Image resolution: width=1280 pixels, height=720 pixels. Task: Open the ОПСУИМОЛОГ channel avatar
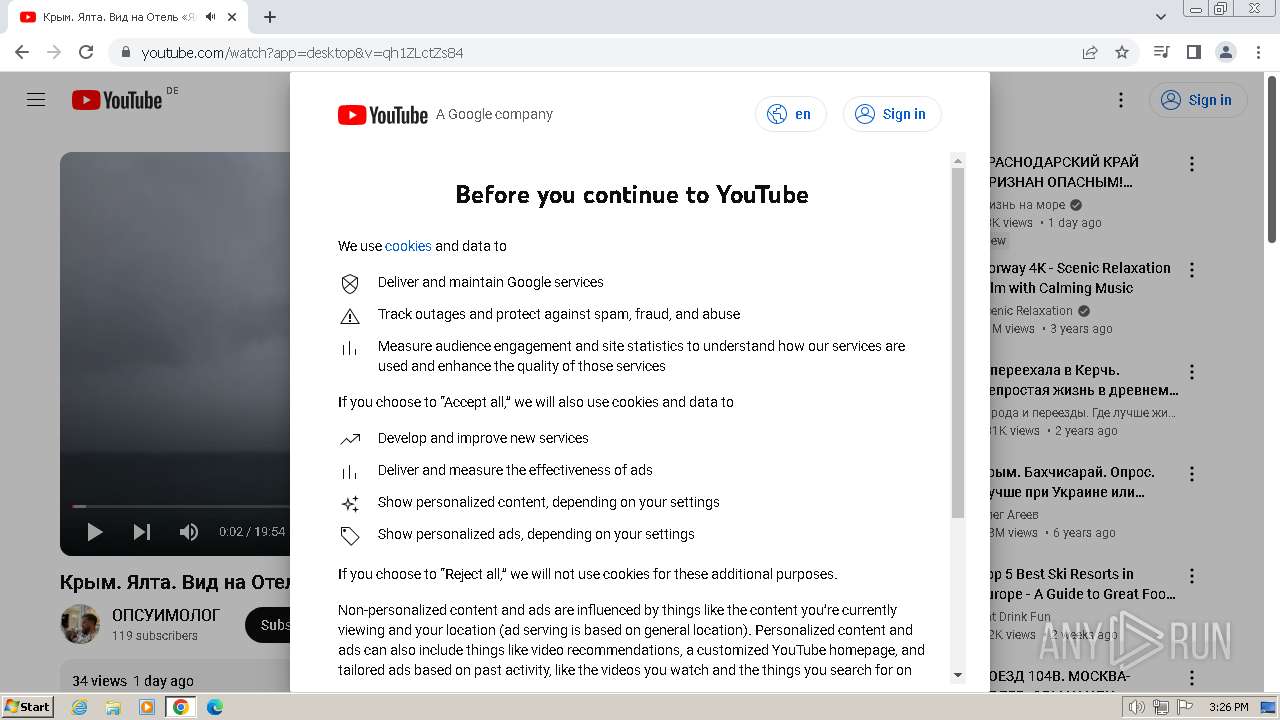pyautogui.click(x=80, y=624)
